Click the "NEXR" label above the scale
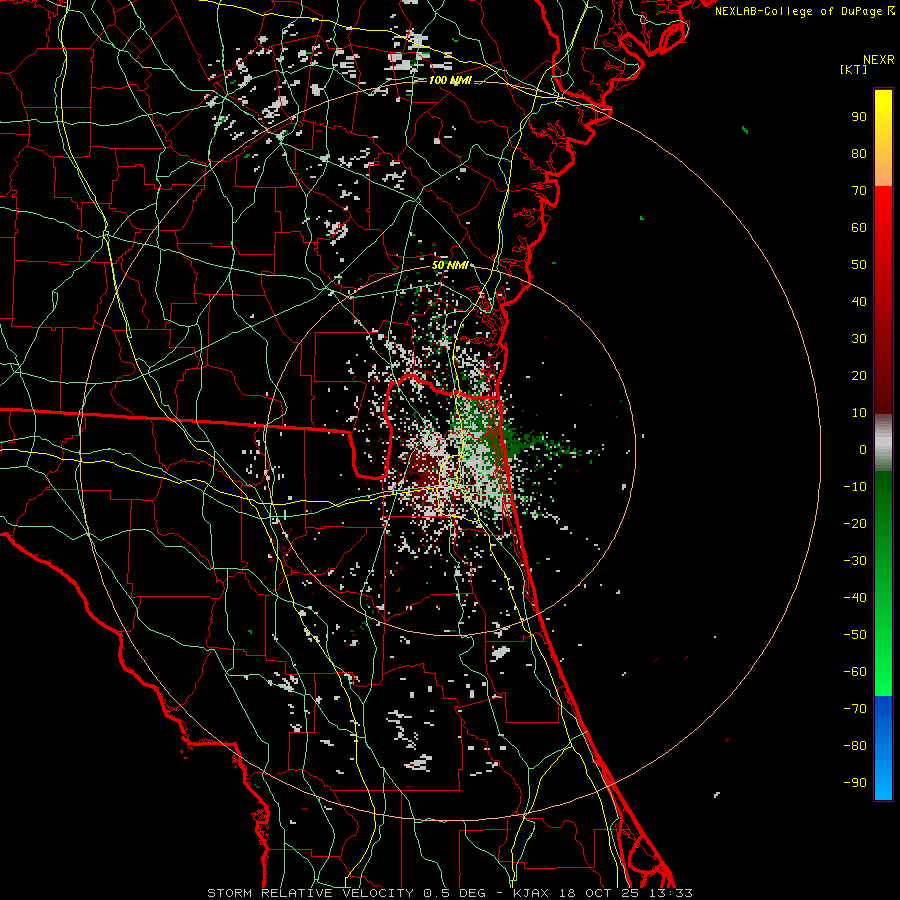The height and width of the screenshot is (900, 900). (x=879, y=60)
